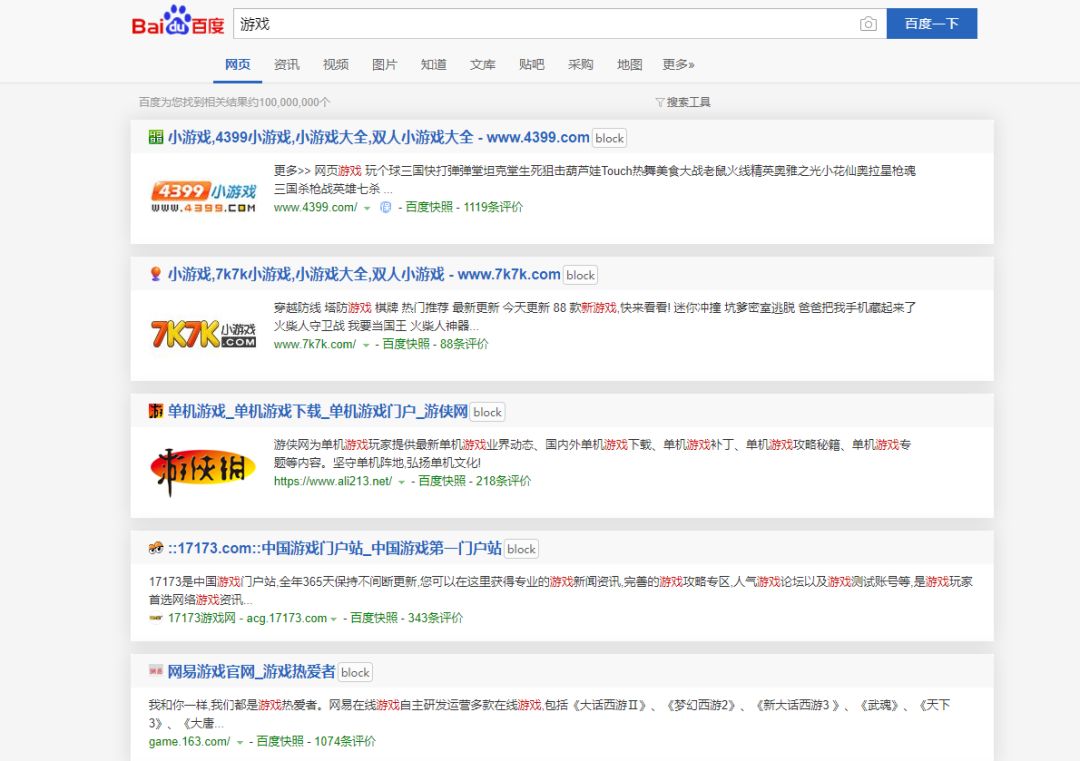Toggle block on the 4399 search result
1080x761 pixels.
tap(609, 138)
